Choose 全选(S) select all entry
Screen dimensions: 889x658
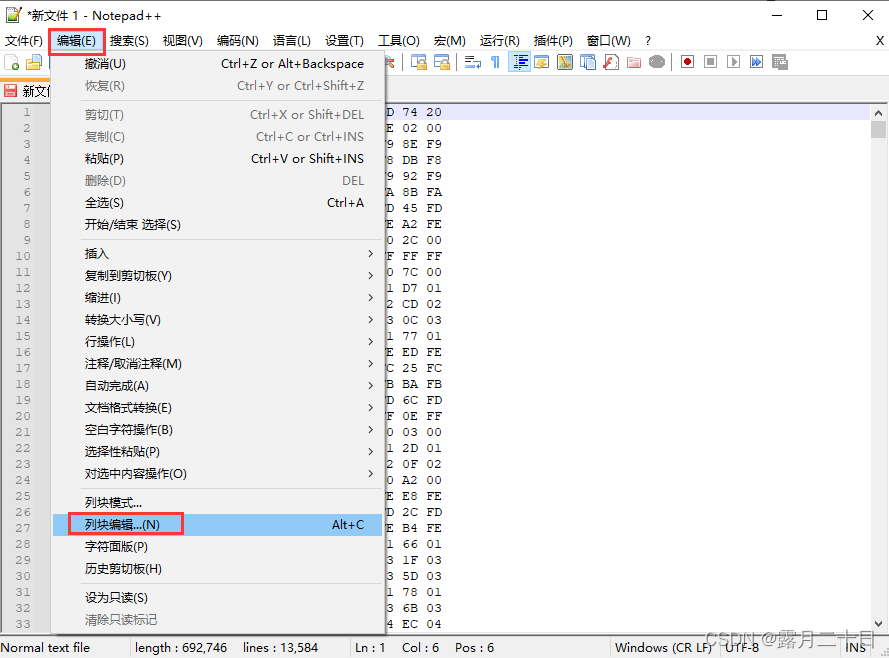point(218,203)
